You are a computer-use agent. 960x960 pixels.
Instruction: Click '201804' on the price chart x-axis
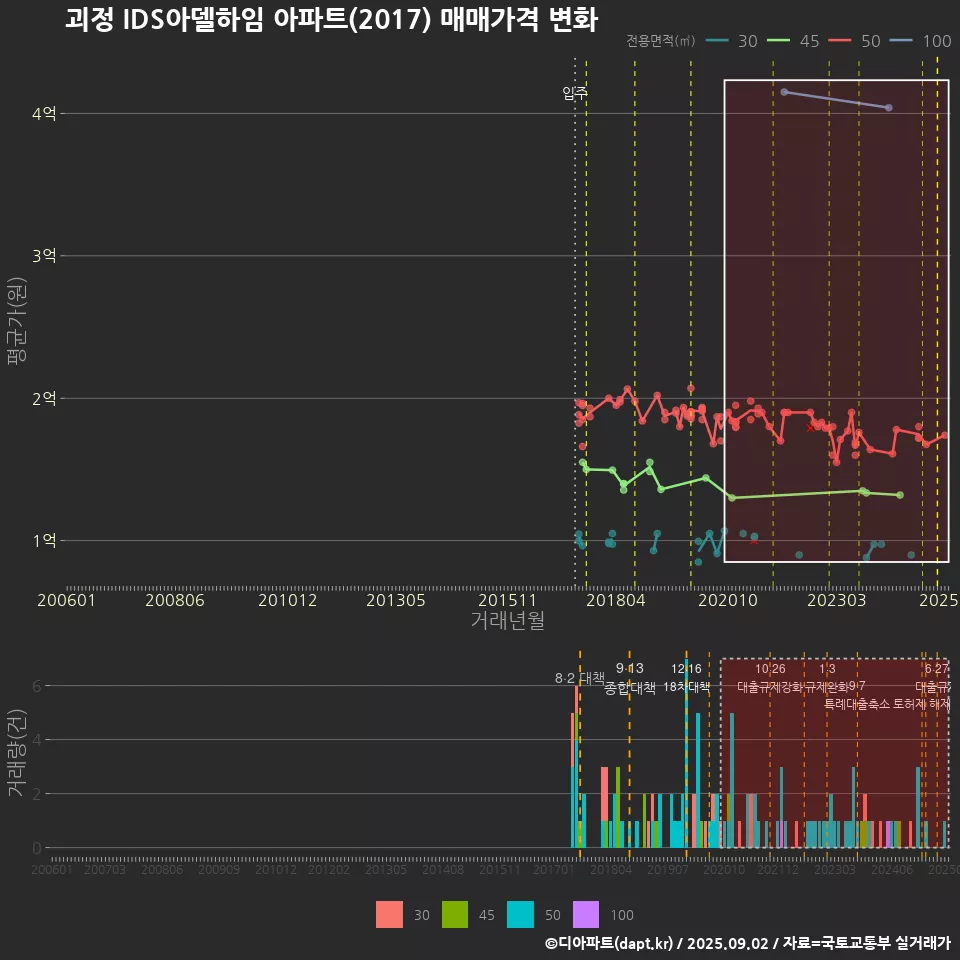616,600
